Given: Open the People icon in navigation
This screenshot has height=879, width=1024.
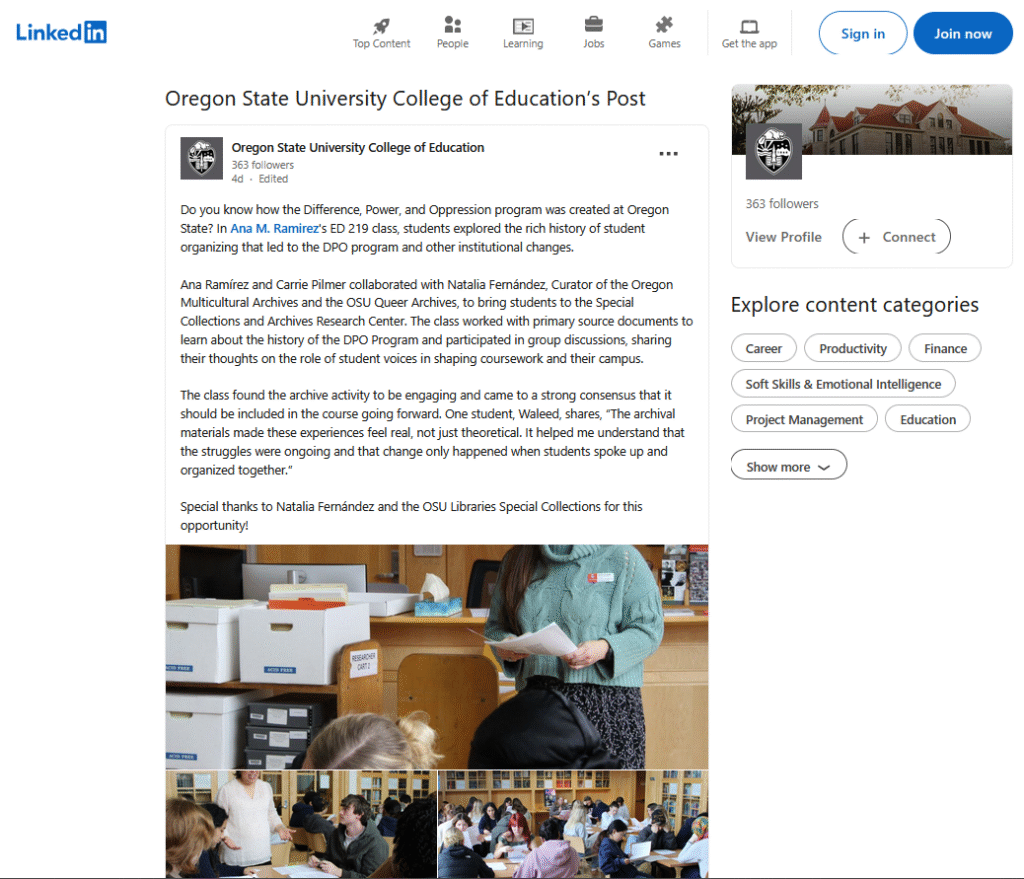Looking at the screenshot, I should (452, 26).
